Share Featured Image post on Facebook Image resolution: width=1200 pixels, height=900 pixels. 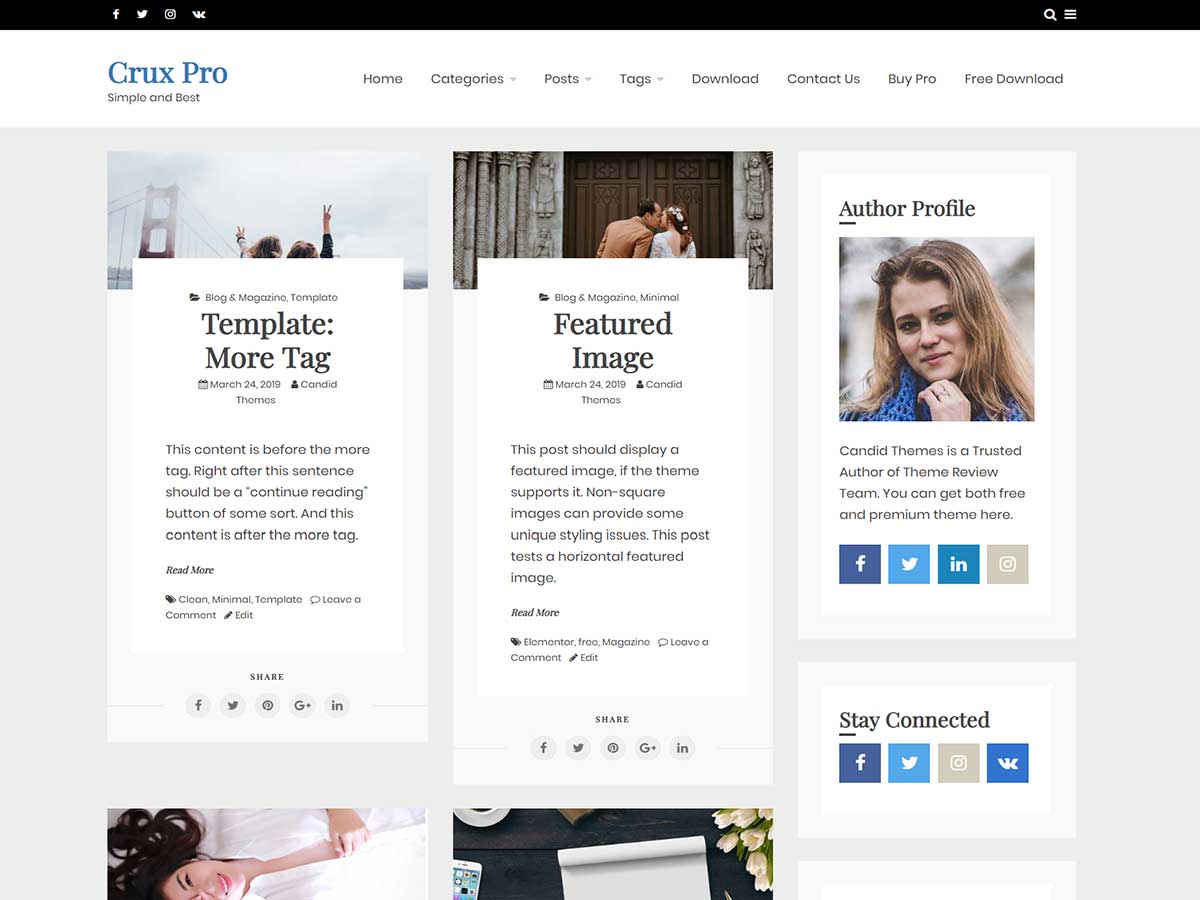543,748
